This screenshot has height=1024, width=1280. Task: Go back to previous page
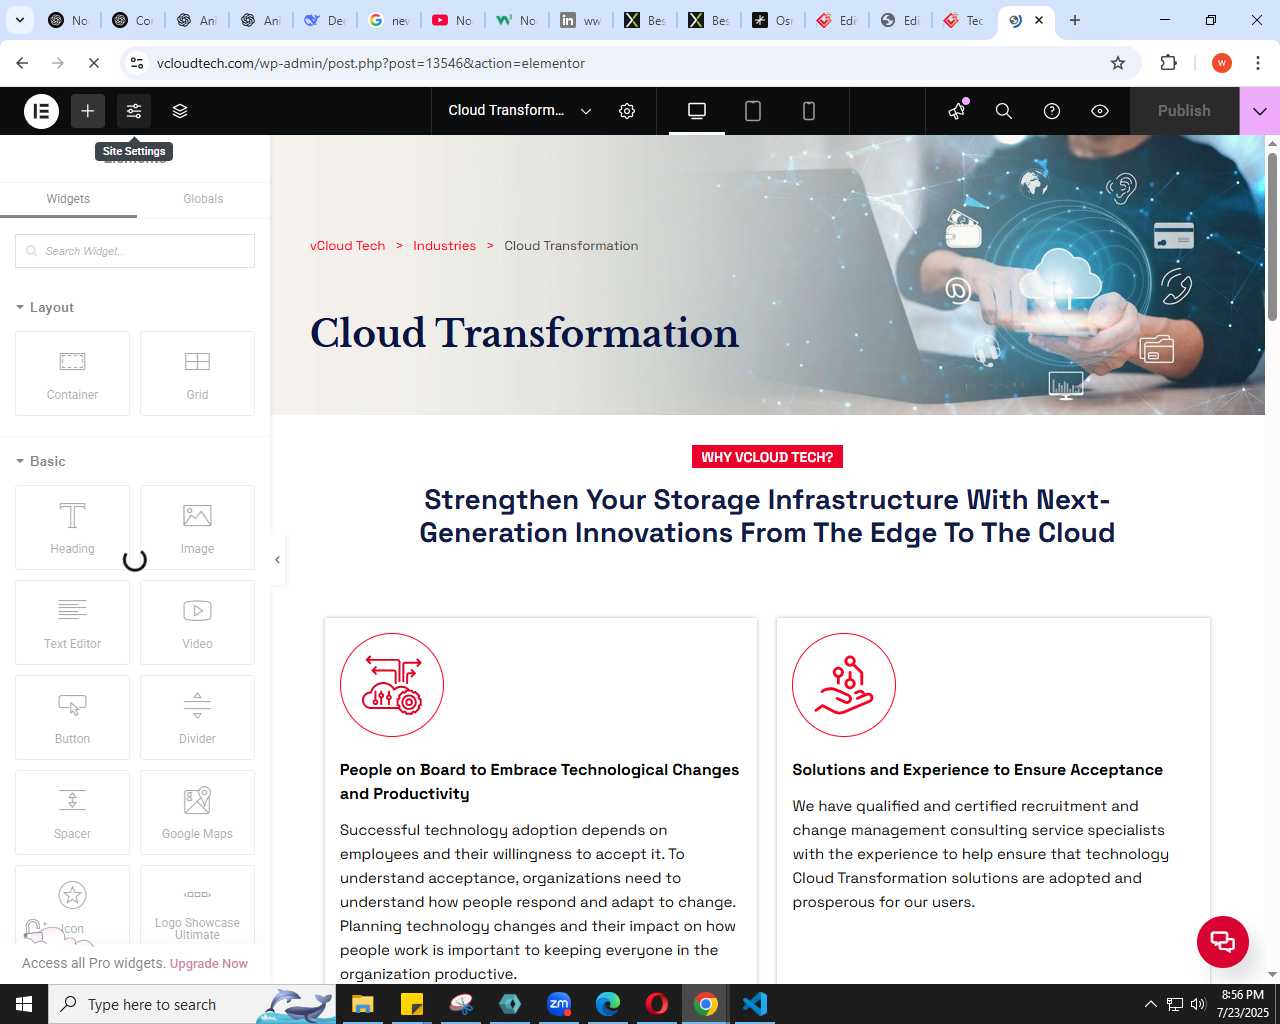pyautogui.click(x=22, y=63)
